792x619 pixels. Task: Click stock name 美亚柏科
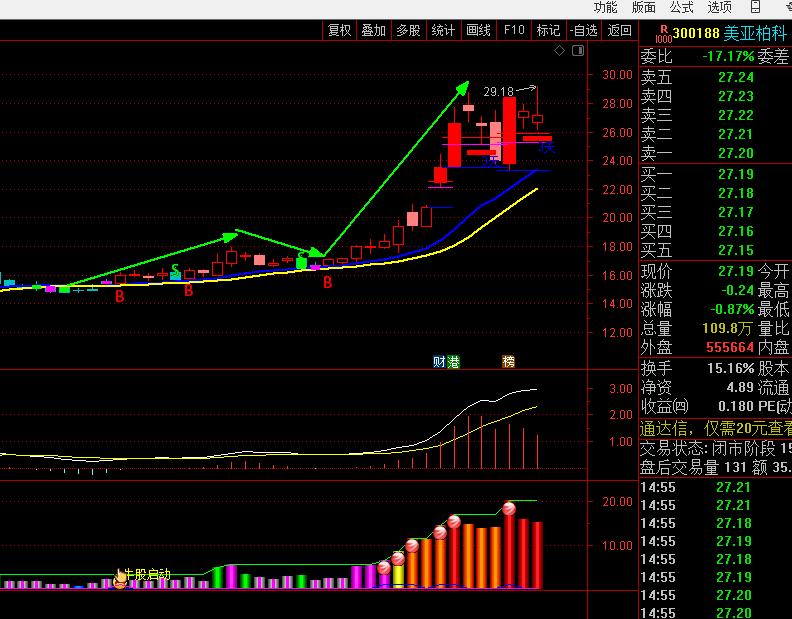point(755,33)
